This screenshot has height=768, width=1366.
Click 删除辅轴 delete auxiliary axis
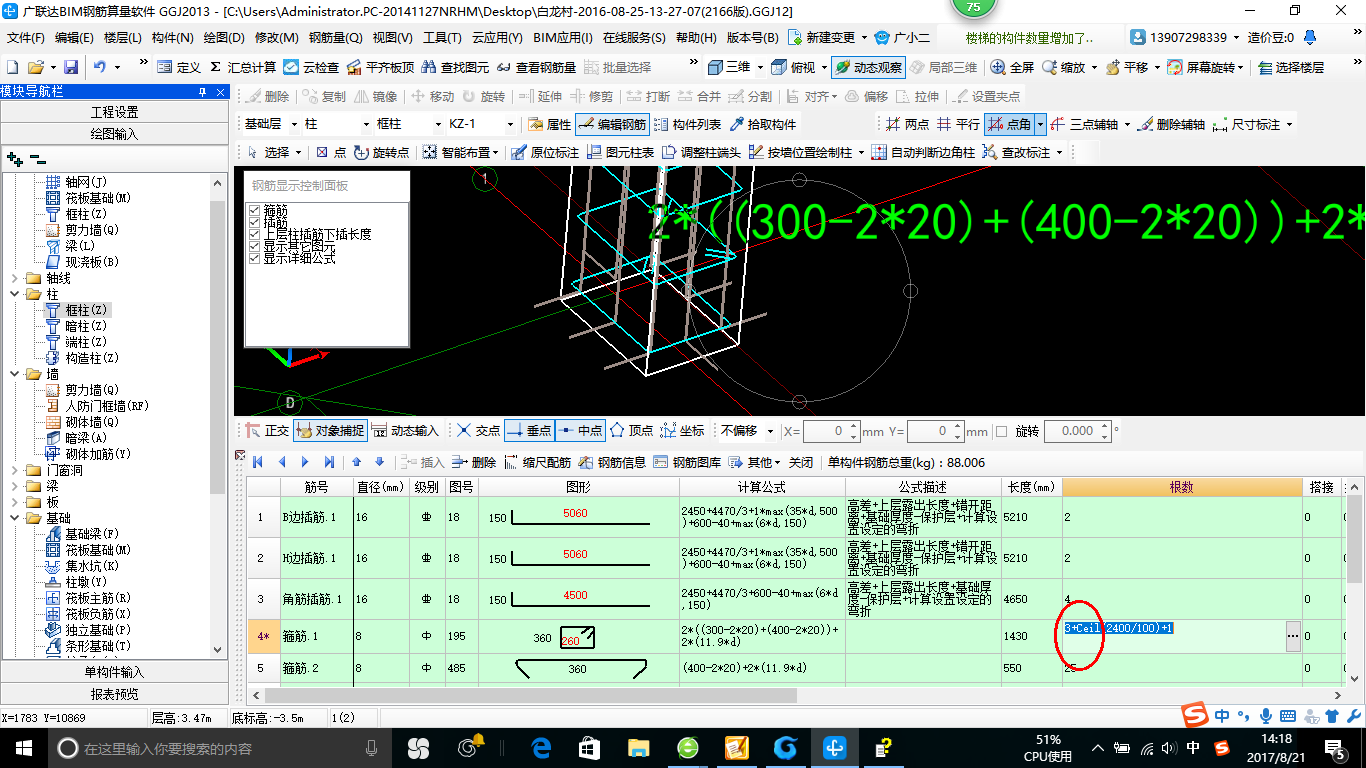point(1170,124)
